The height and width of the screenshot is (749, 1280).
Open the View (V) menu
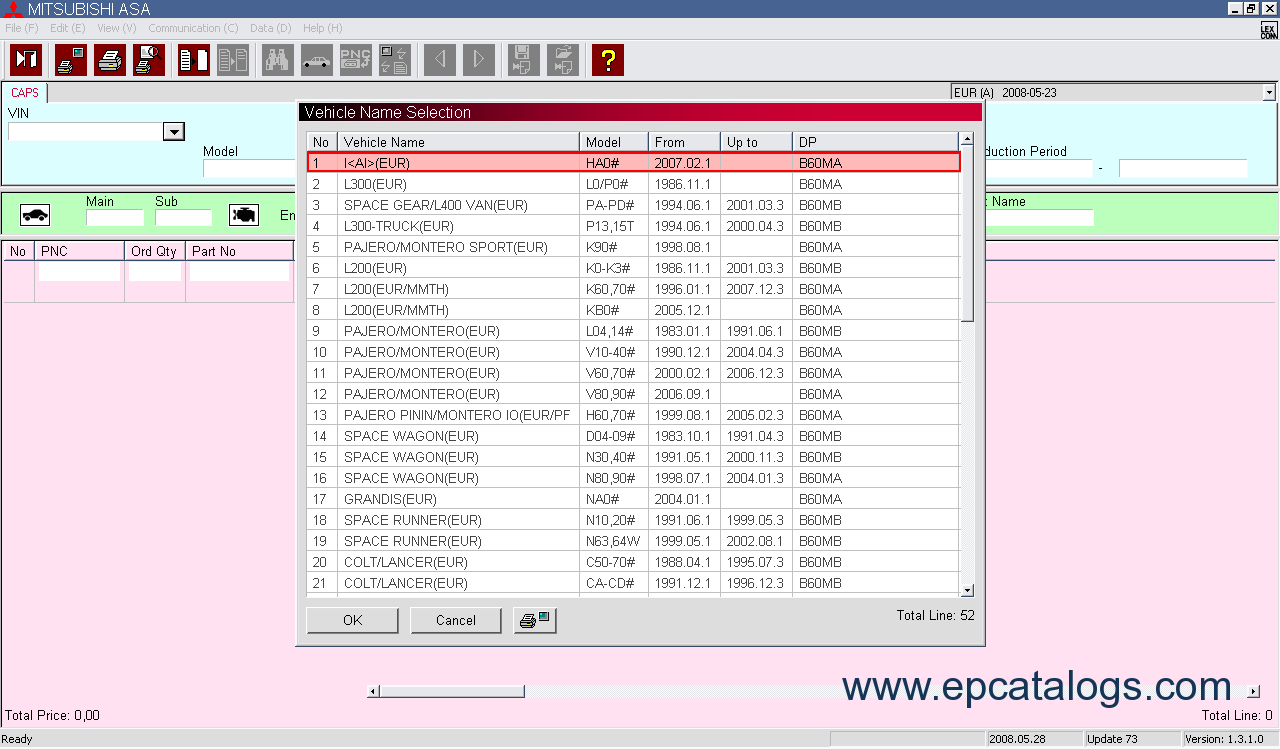pos(116,28)
